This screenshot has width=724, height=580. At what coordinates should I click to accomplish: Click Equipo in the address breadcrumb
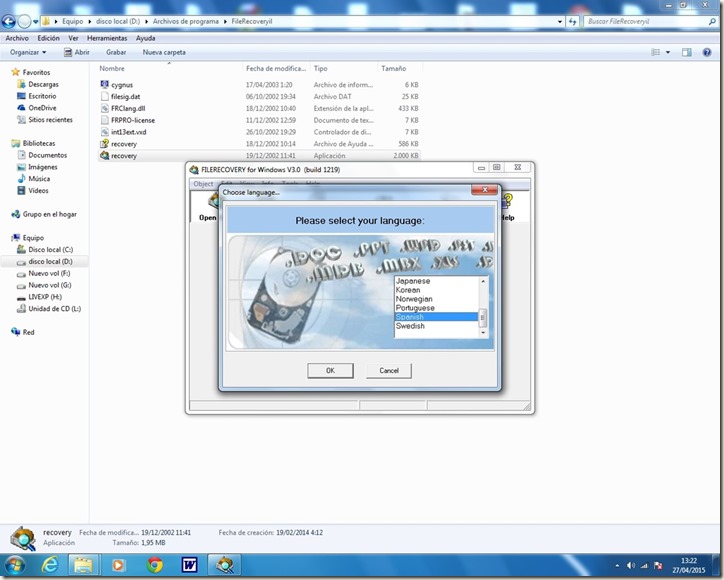click(73, 21)
